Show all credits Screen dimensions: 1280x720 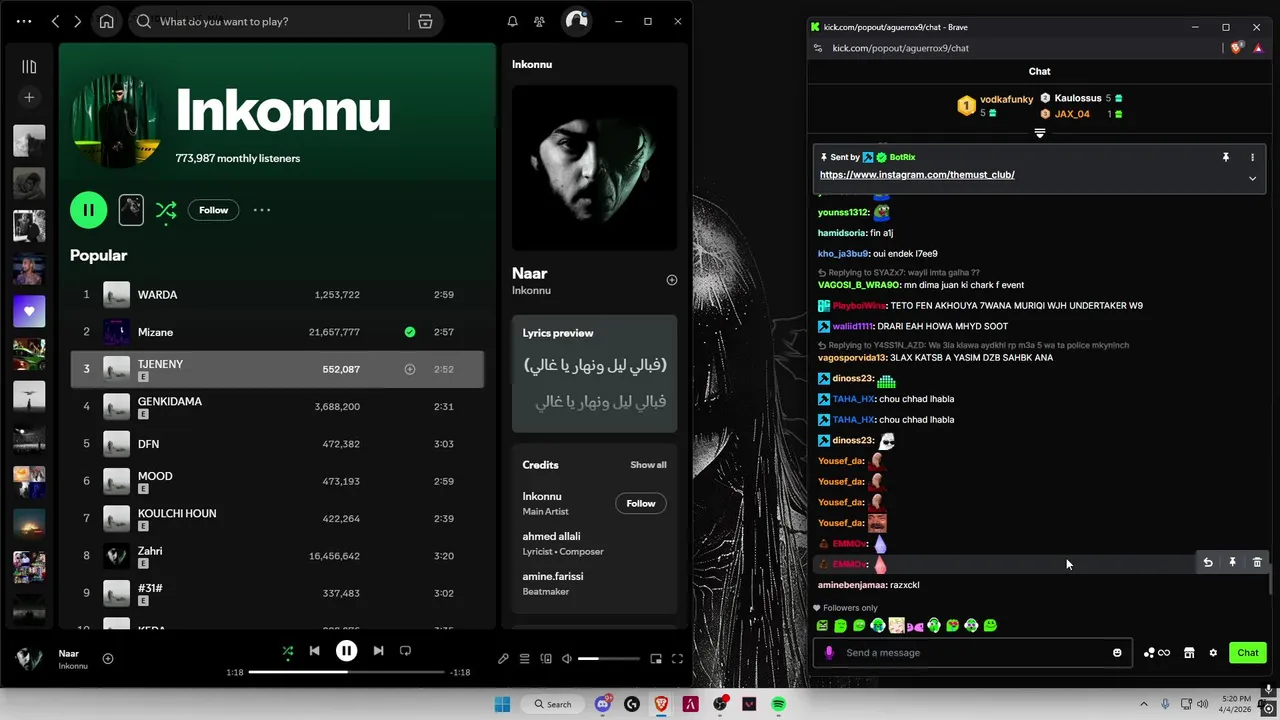(x=648, y=465)
